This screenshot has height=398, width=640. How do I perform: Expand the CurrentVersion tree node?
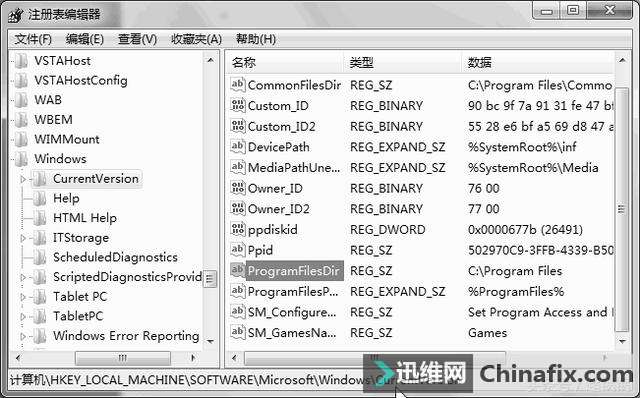[23, 179]
